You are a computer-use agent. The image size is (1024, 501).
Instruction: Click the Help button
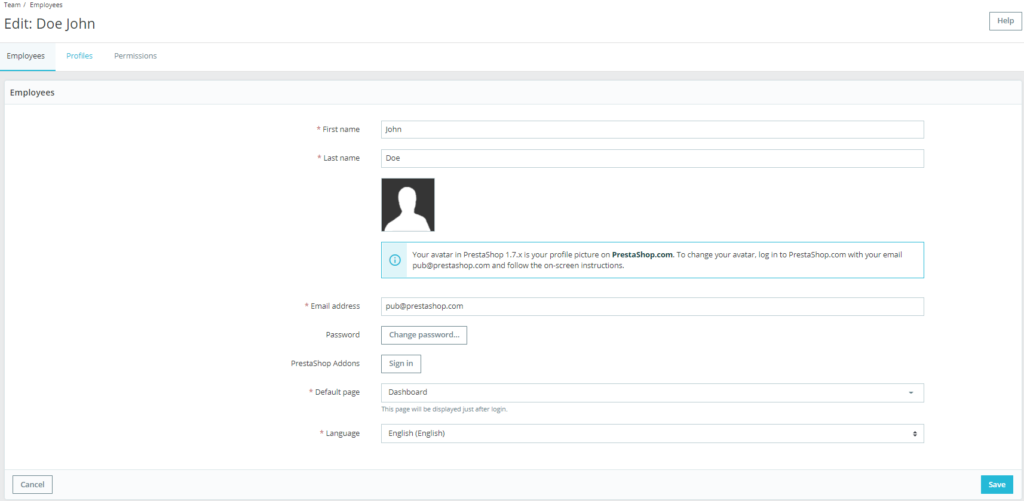click(1005, 21)
